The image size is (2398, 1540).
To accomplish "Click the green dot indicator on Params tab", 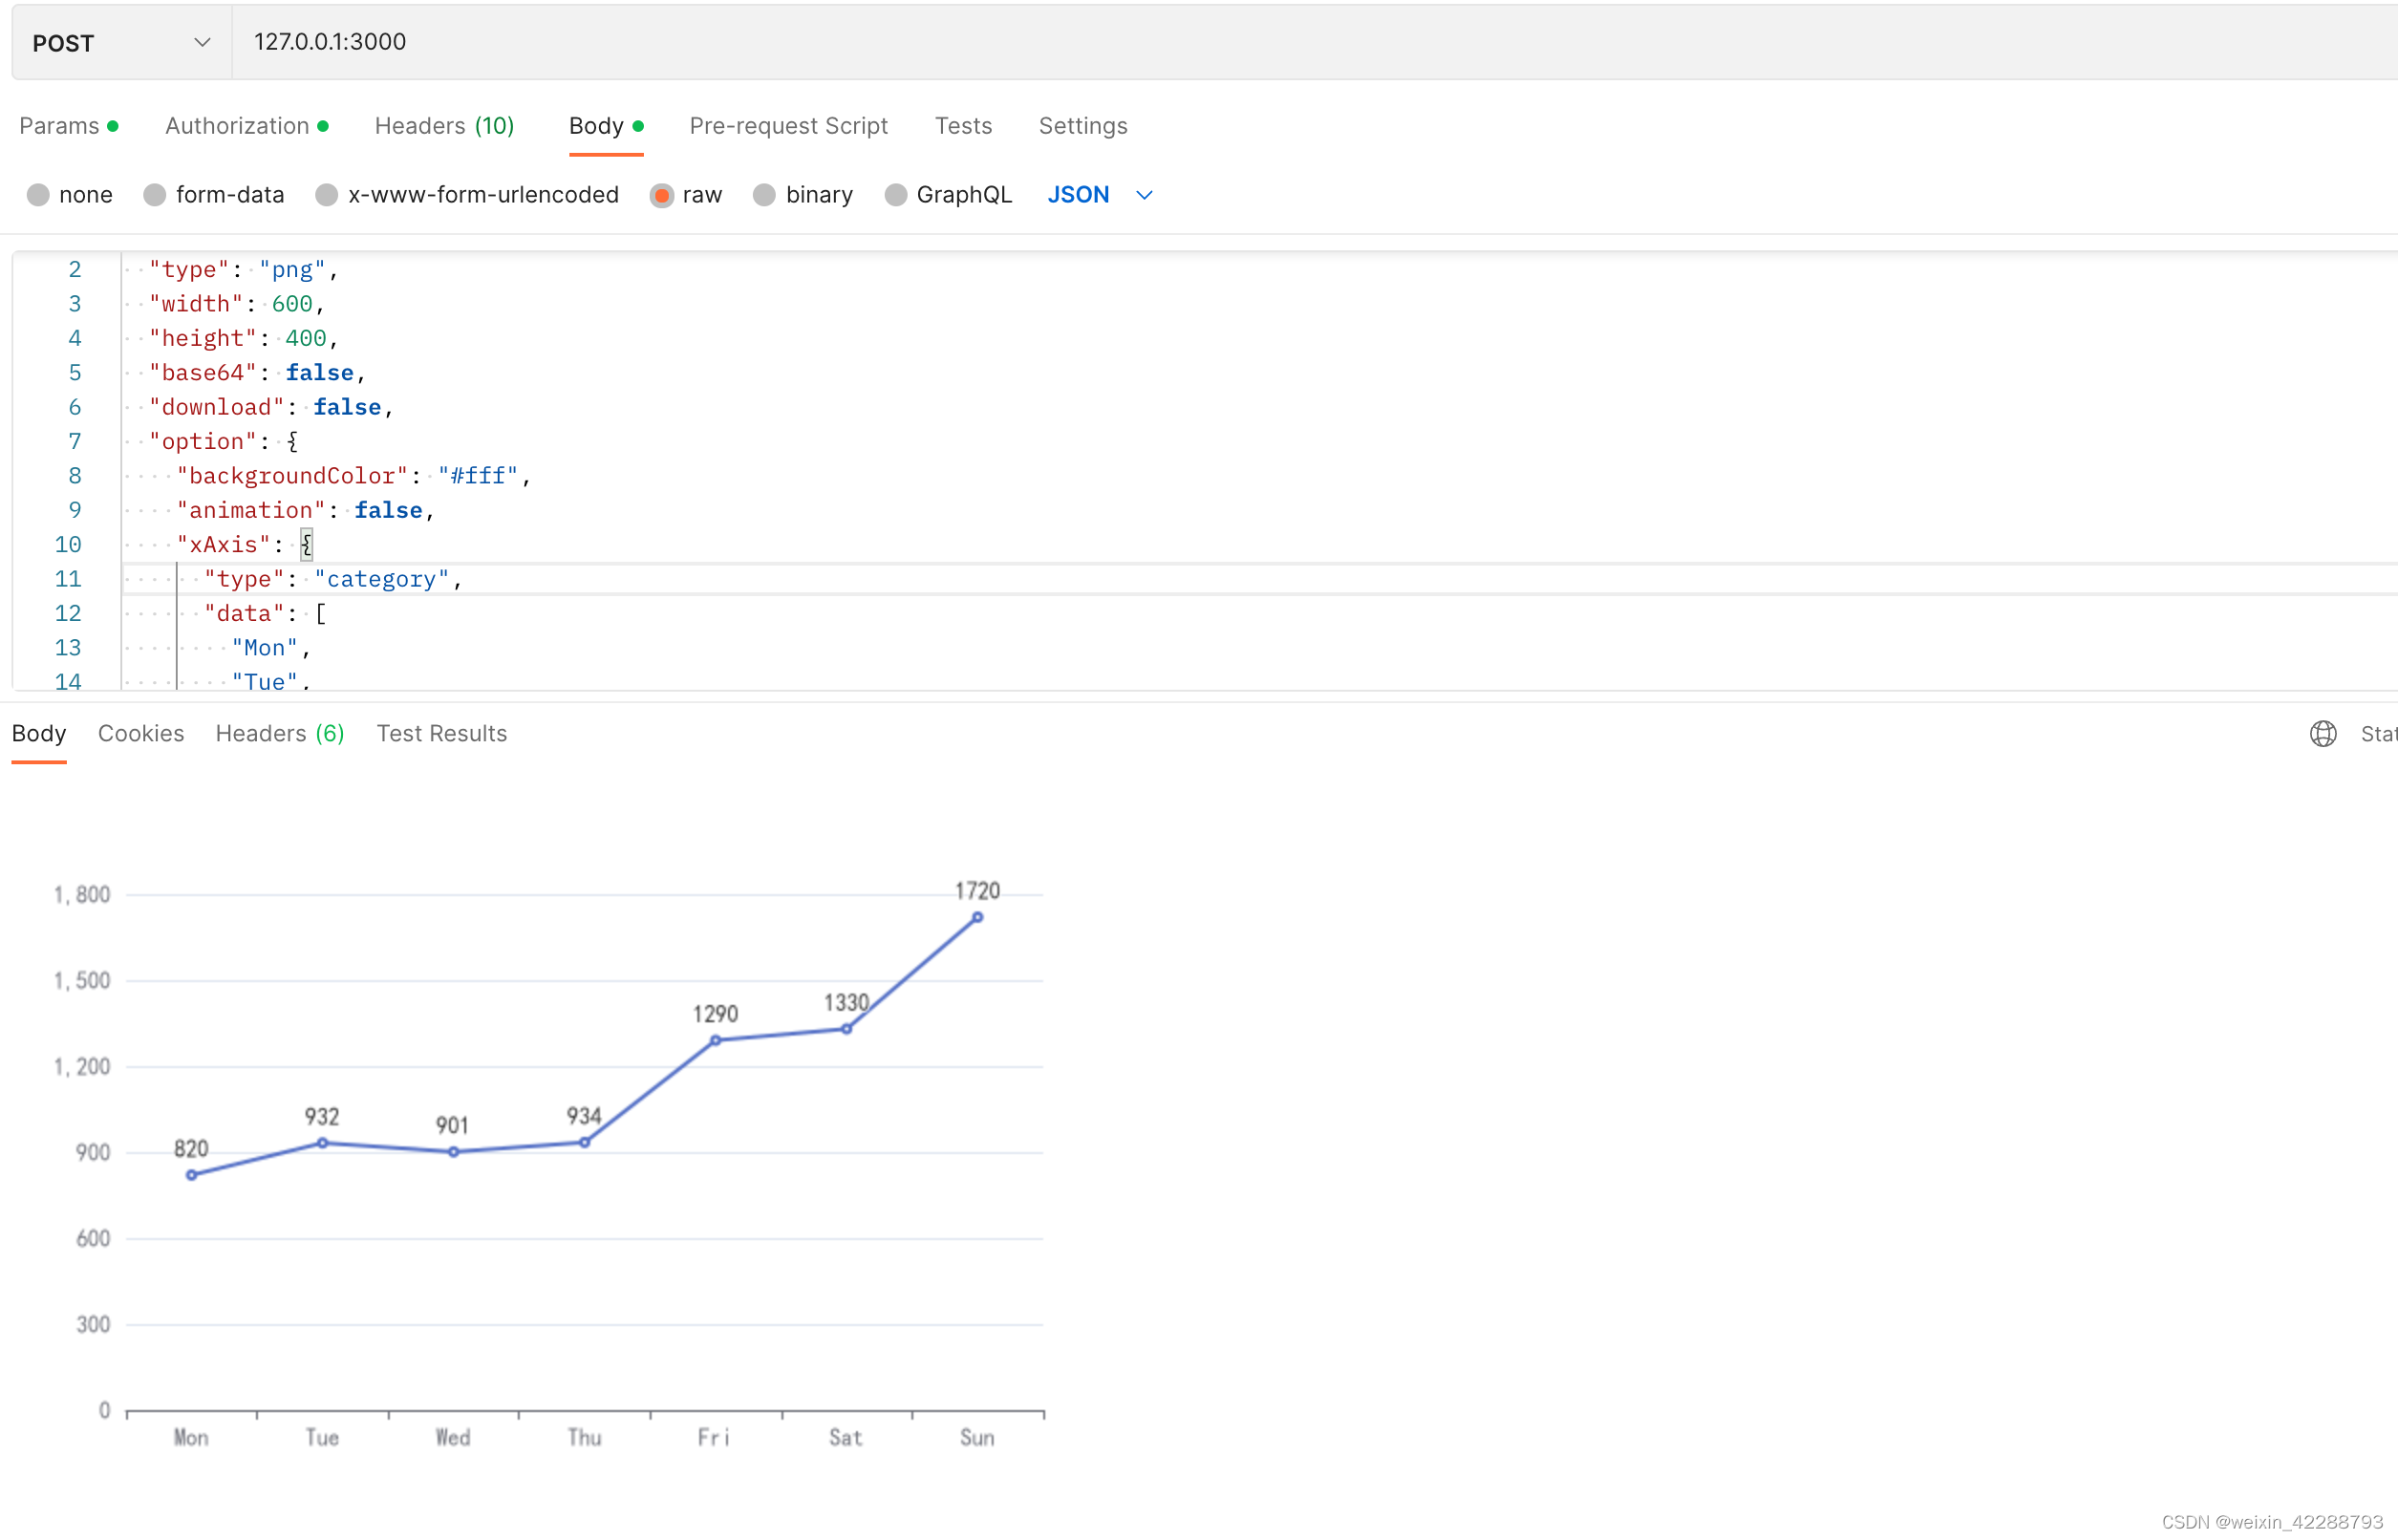I will point(114,125).
